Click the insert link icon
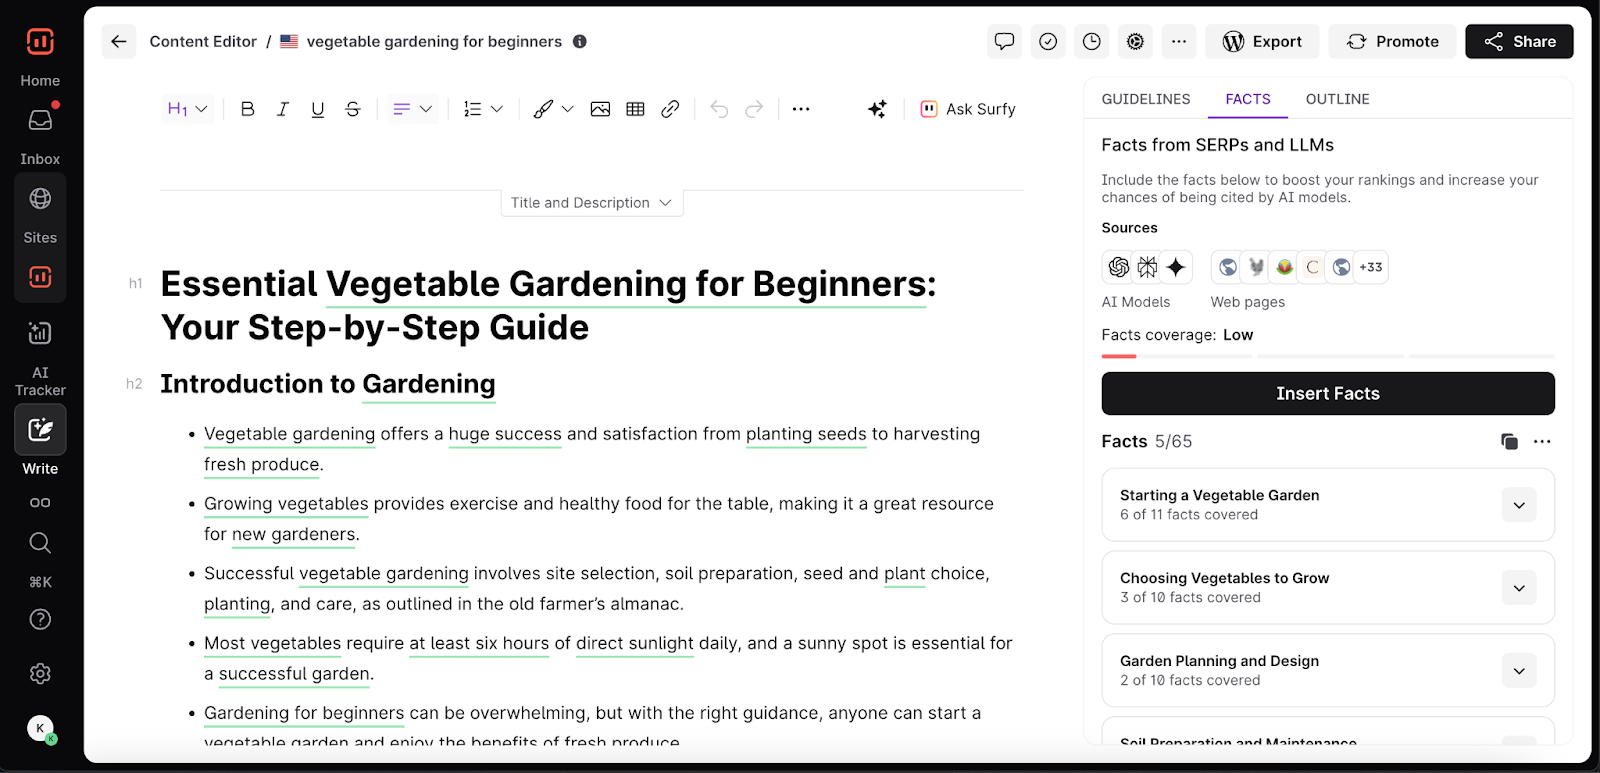 pyautogui.click(x=670, y=109)
